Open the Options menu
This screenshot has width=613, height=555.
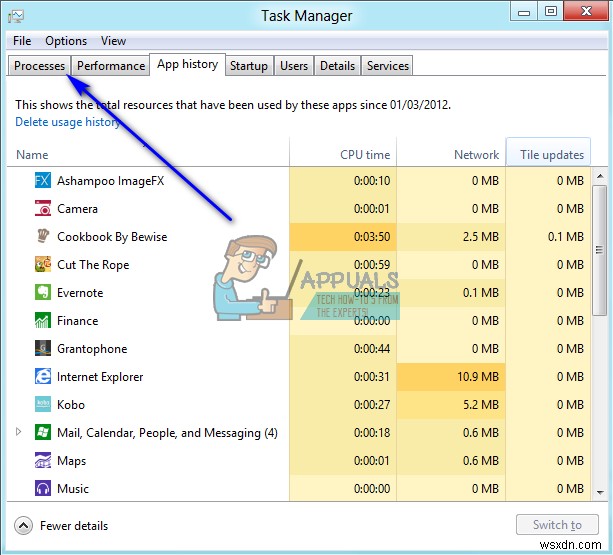pos(66,41)
